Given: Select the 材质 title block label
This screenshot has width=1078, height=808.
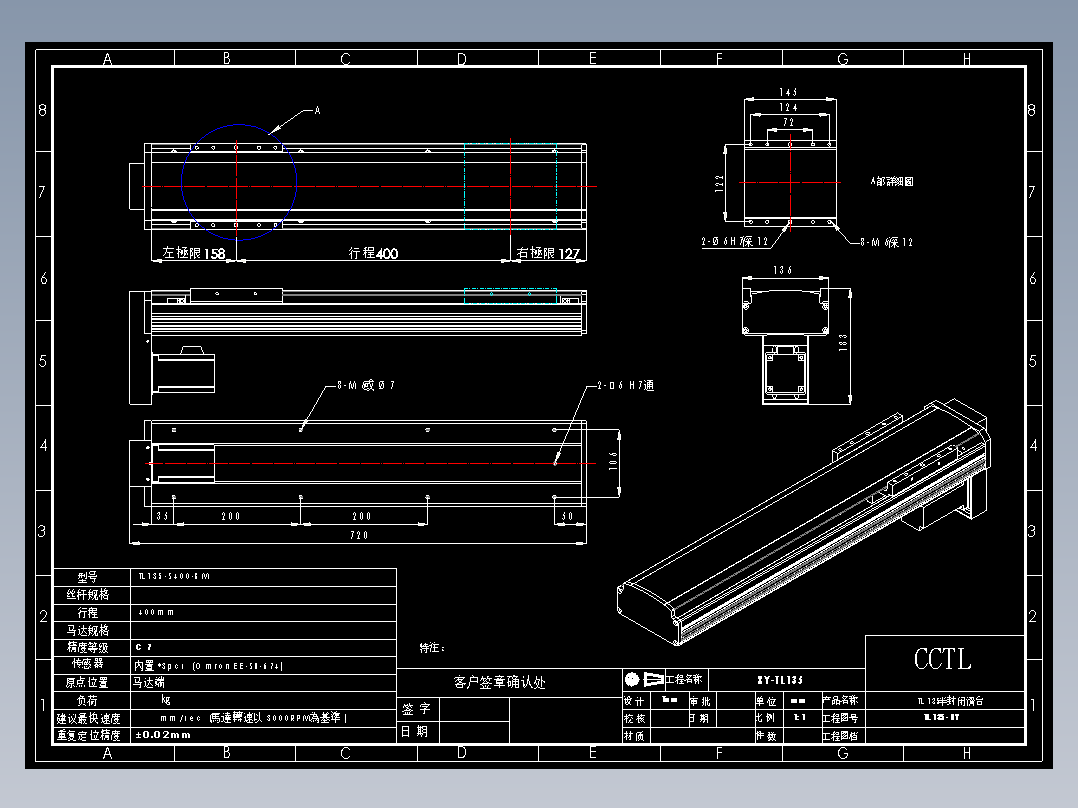Looking at the screenshot, I should (x=635, y=736).
